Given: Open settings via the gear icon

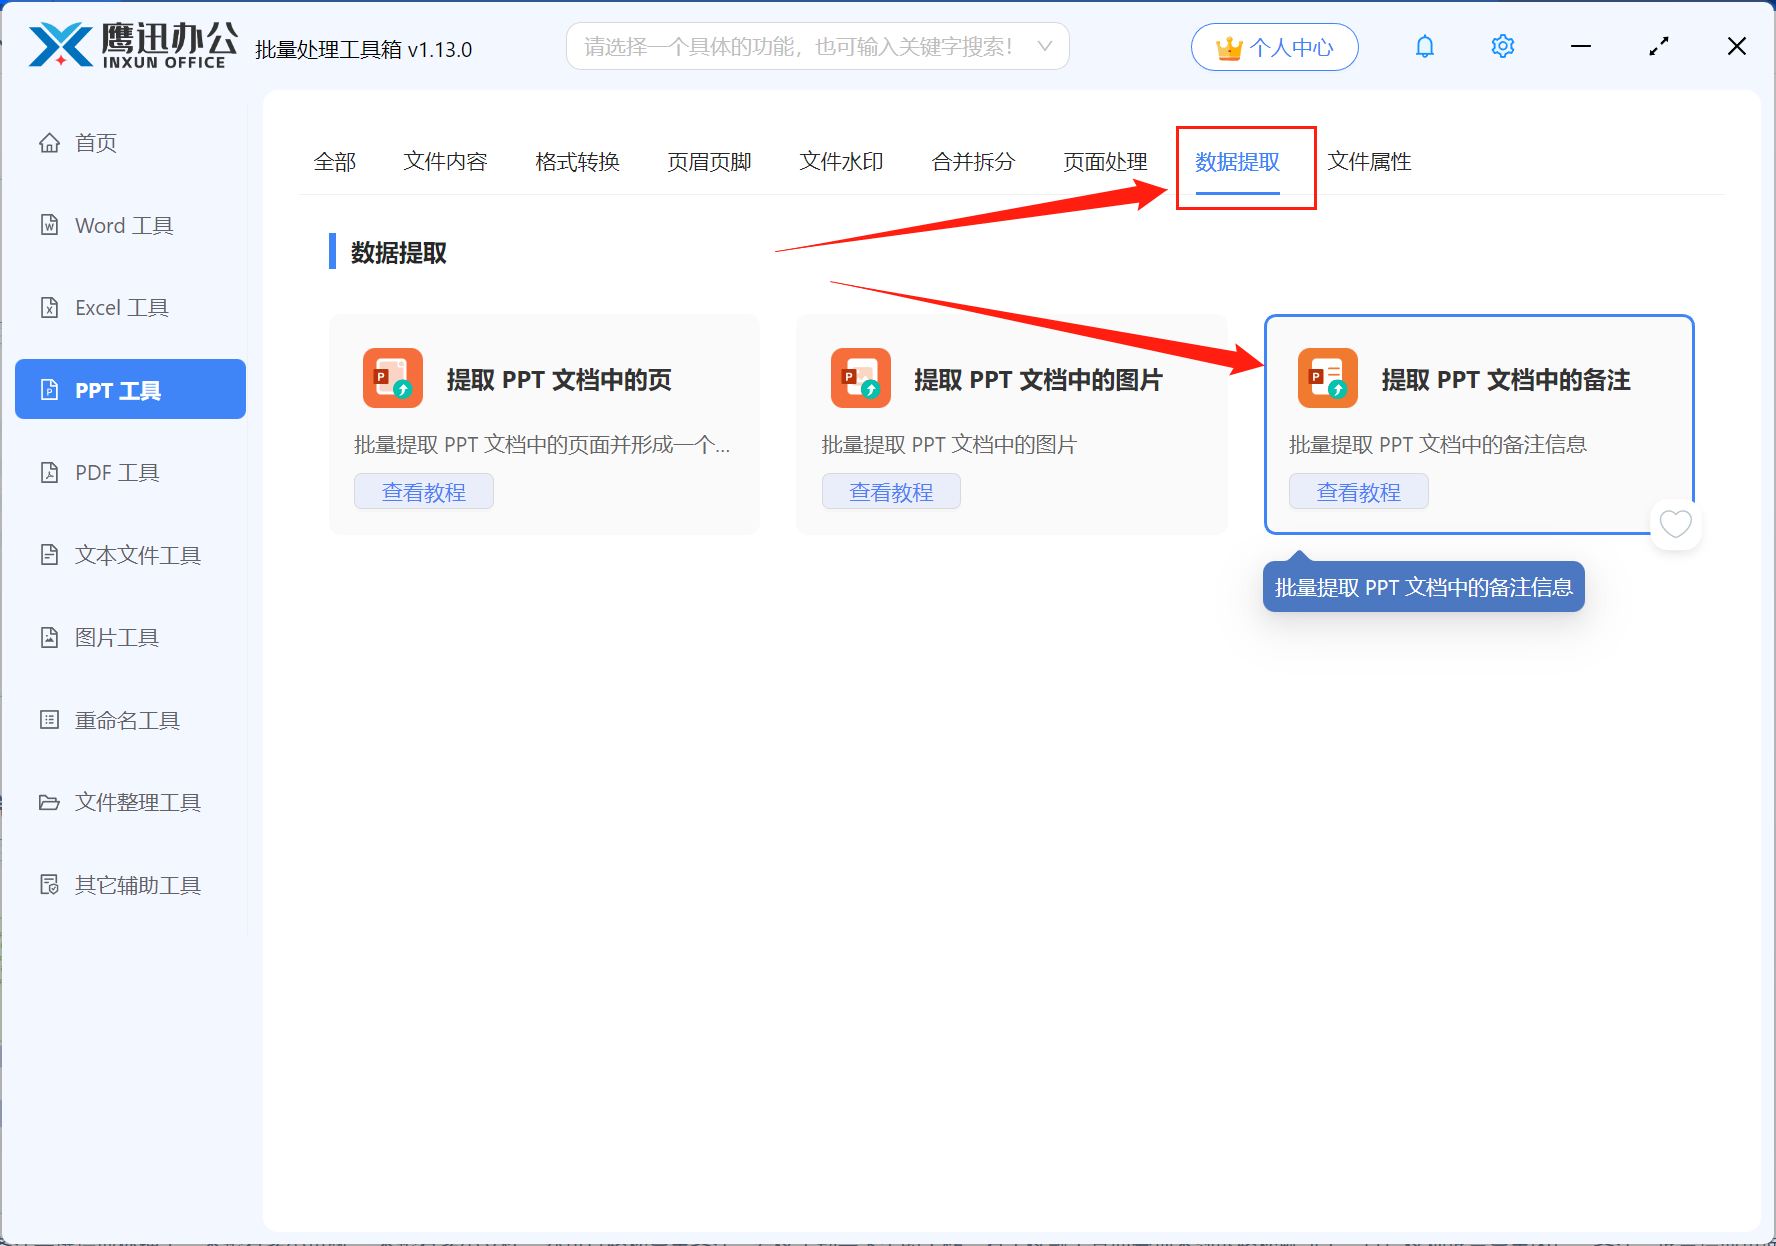Looking at the screenshot, I should point(1502,47).
